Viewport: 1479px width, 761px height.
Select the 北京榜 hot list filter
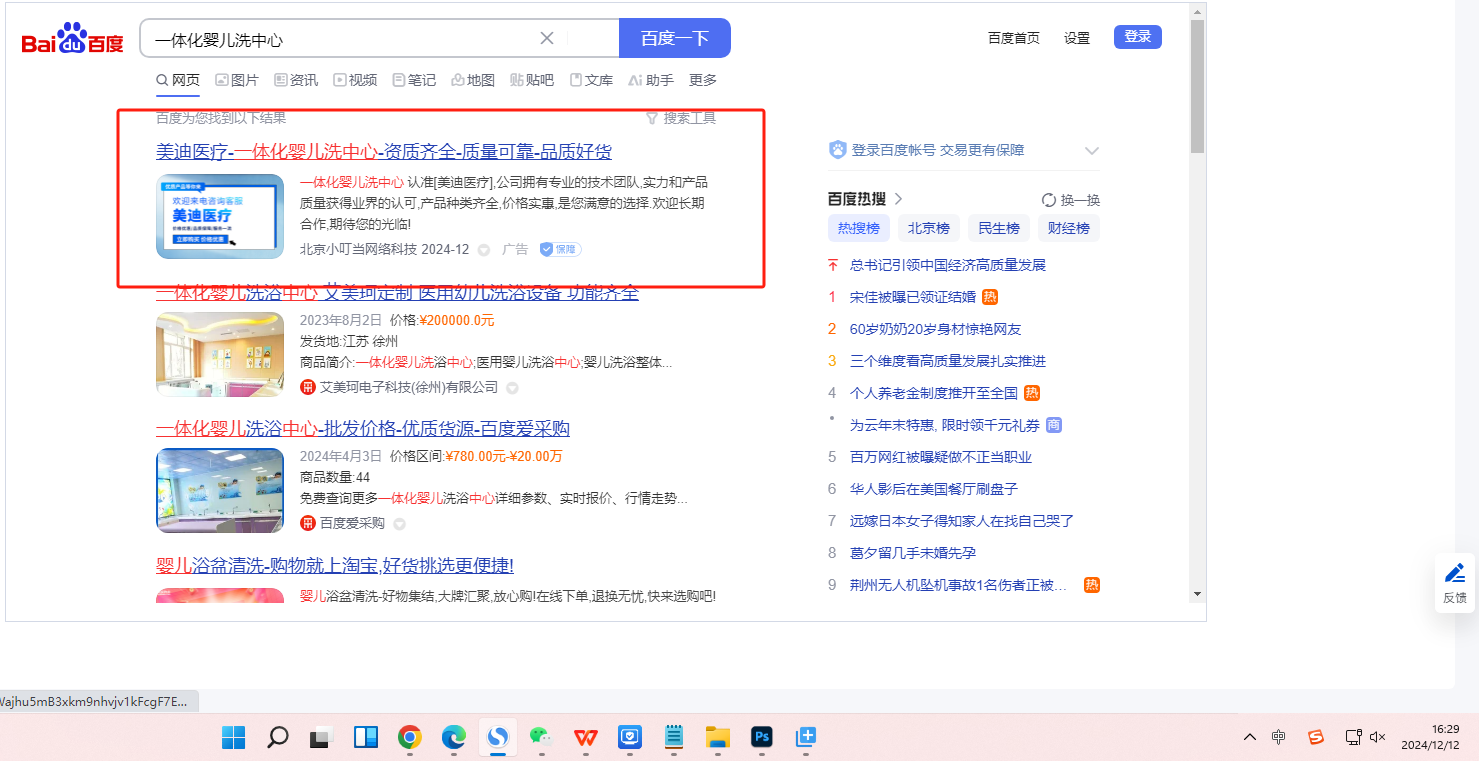click(x=928, y=228)
